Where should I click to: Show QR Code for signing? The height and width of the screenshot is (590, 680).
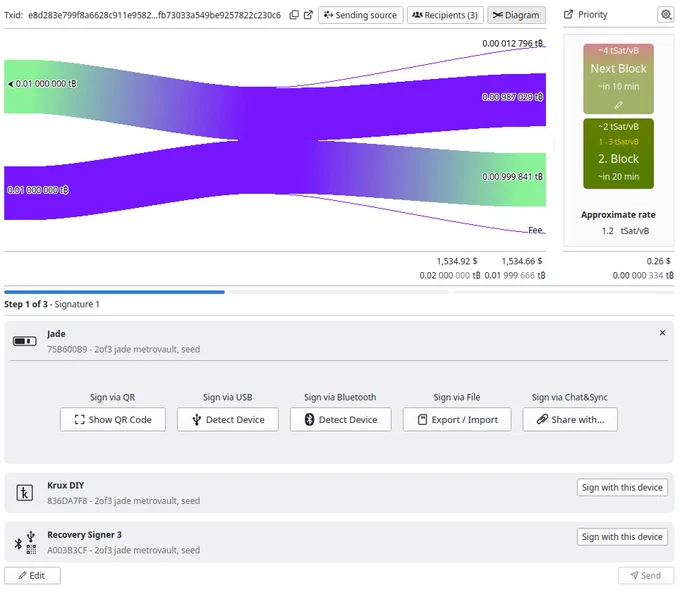coord(113,420)
